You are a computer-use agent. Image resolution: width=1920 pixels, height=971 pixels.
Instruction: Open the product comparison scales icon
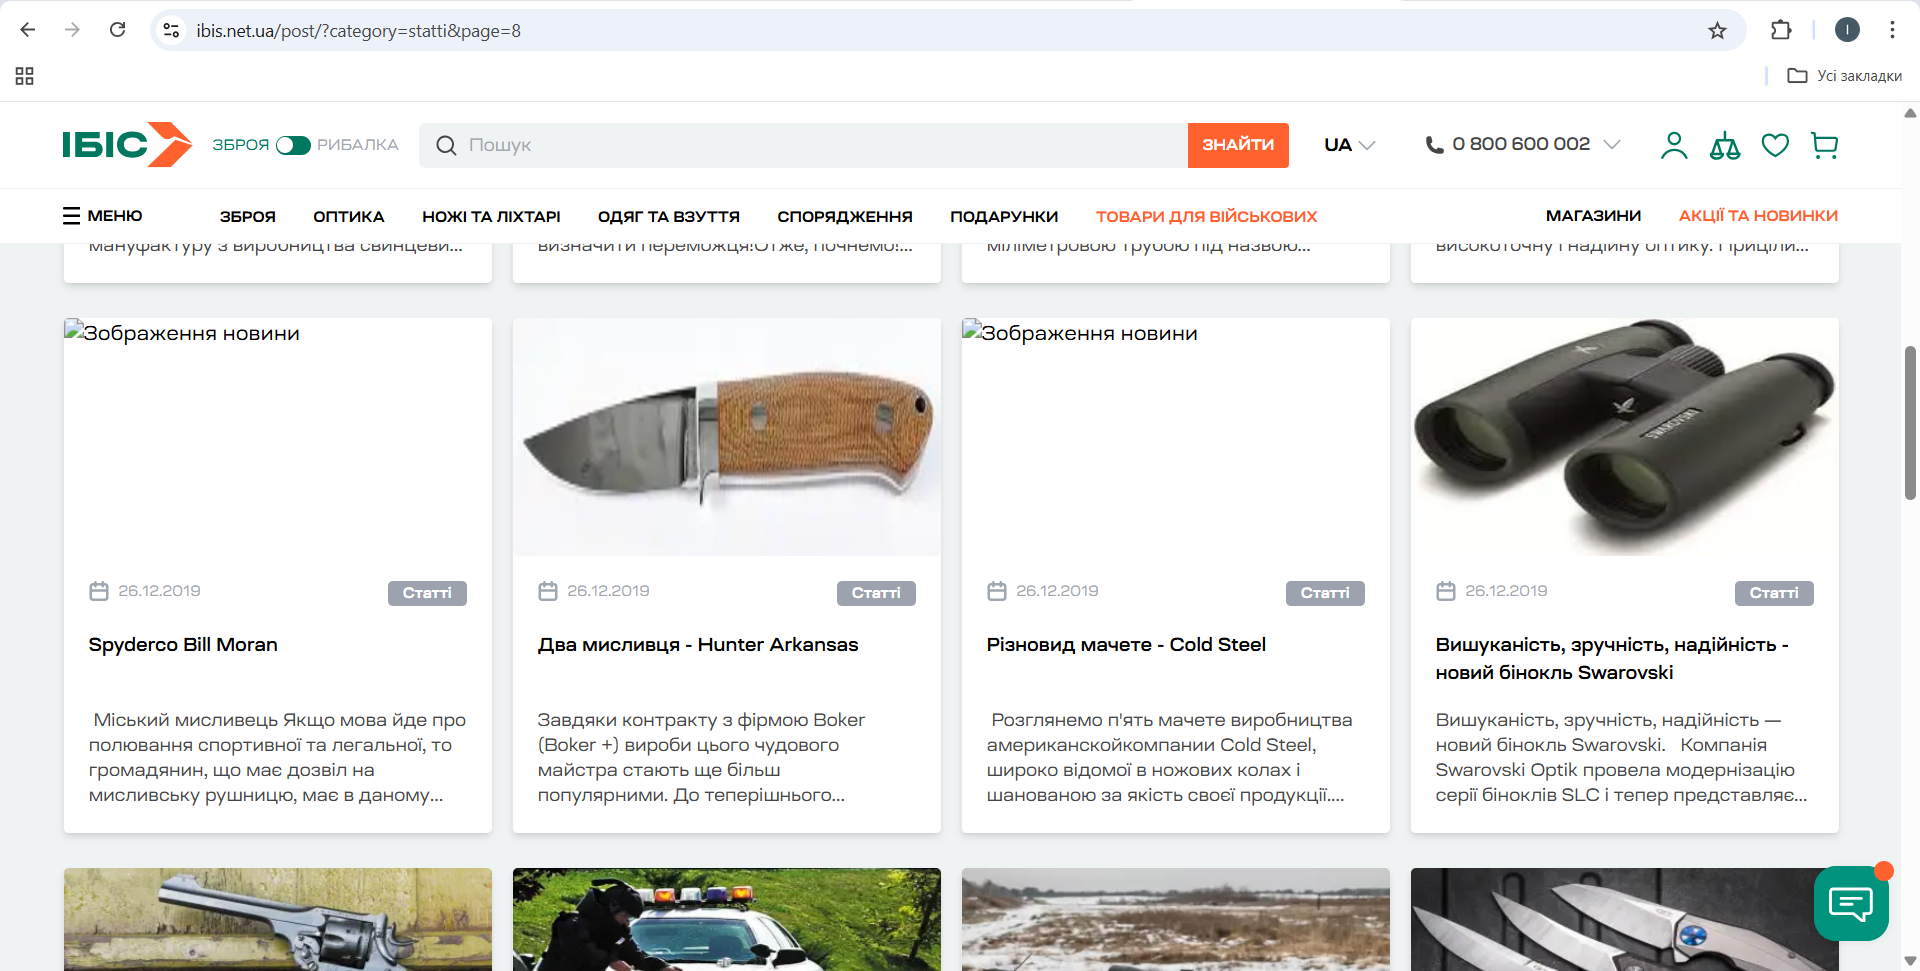click(x=1725, y=146)
